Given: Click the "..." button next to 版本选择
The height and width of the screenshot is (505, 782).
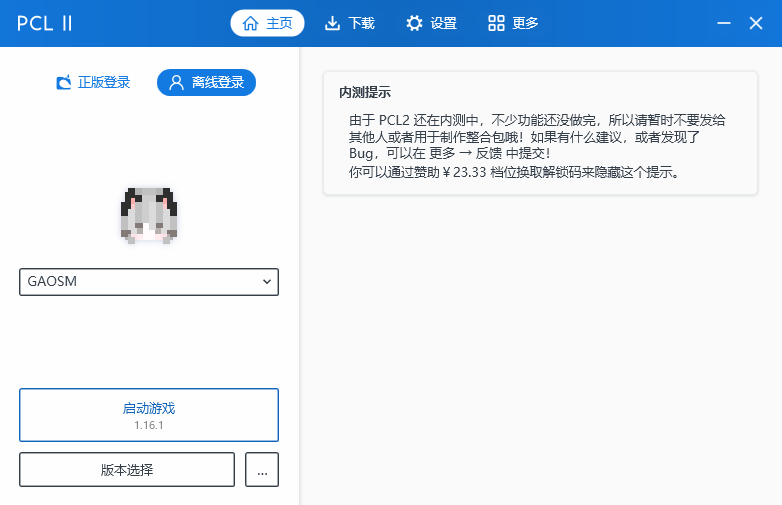Looking at the screenshot, I should [x=262, y=469].
